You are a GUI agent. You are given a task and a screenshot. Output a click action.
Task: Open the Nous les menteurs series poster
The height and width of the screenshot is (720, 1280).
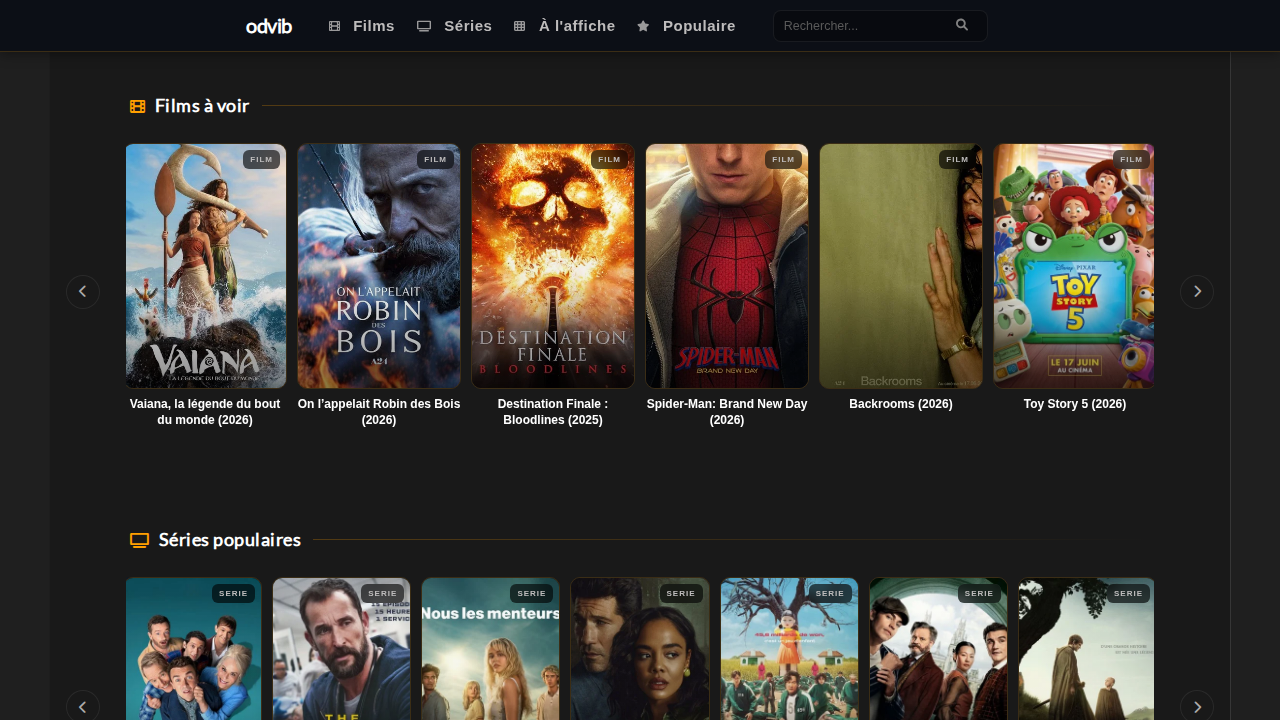tap(490, 649)
